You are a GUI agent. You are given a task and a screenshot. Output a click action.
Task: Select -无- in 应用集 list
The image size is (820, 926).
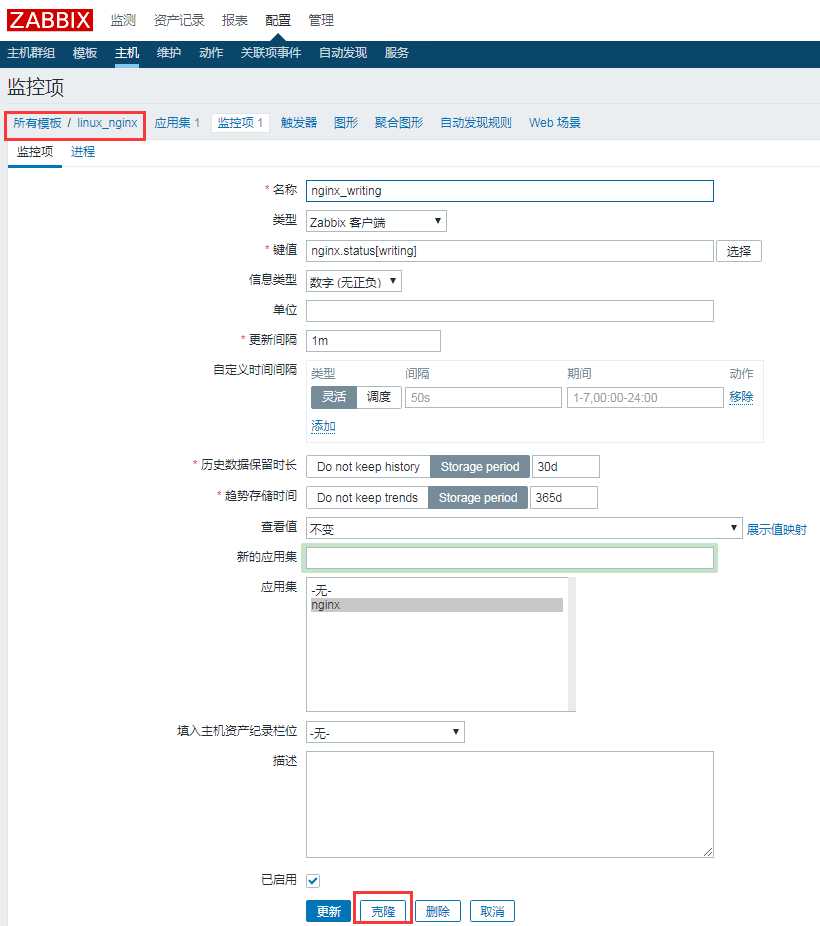pos(436,591)
